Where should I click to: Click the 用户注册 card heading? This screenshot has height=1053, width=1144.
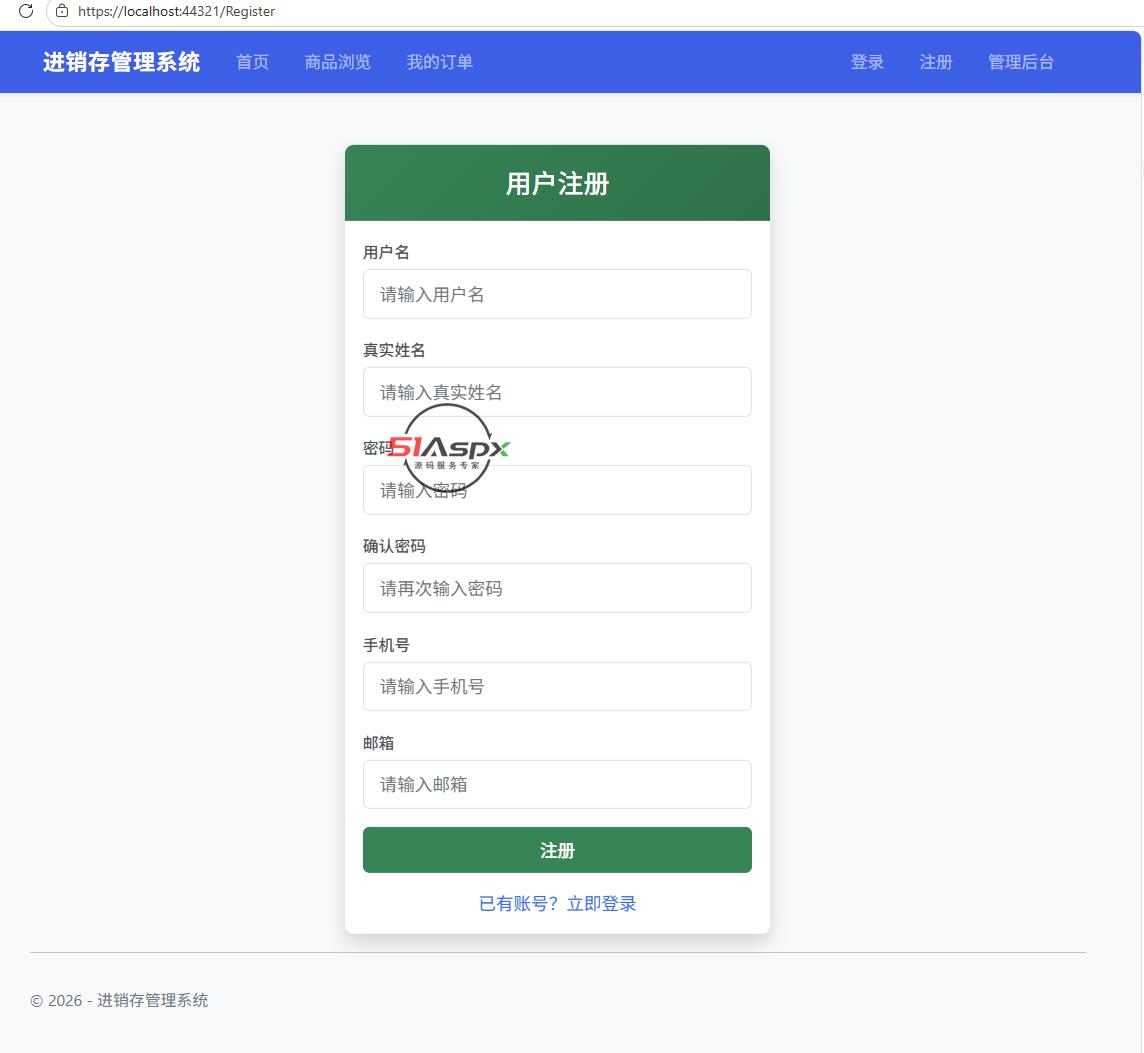pos(557,184)
